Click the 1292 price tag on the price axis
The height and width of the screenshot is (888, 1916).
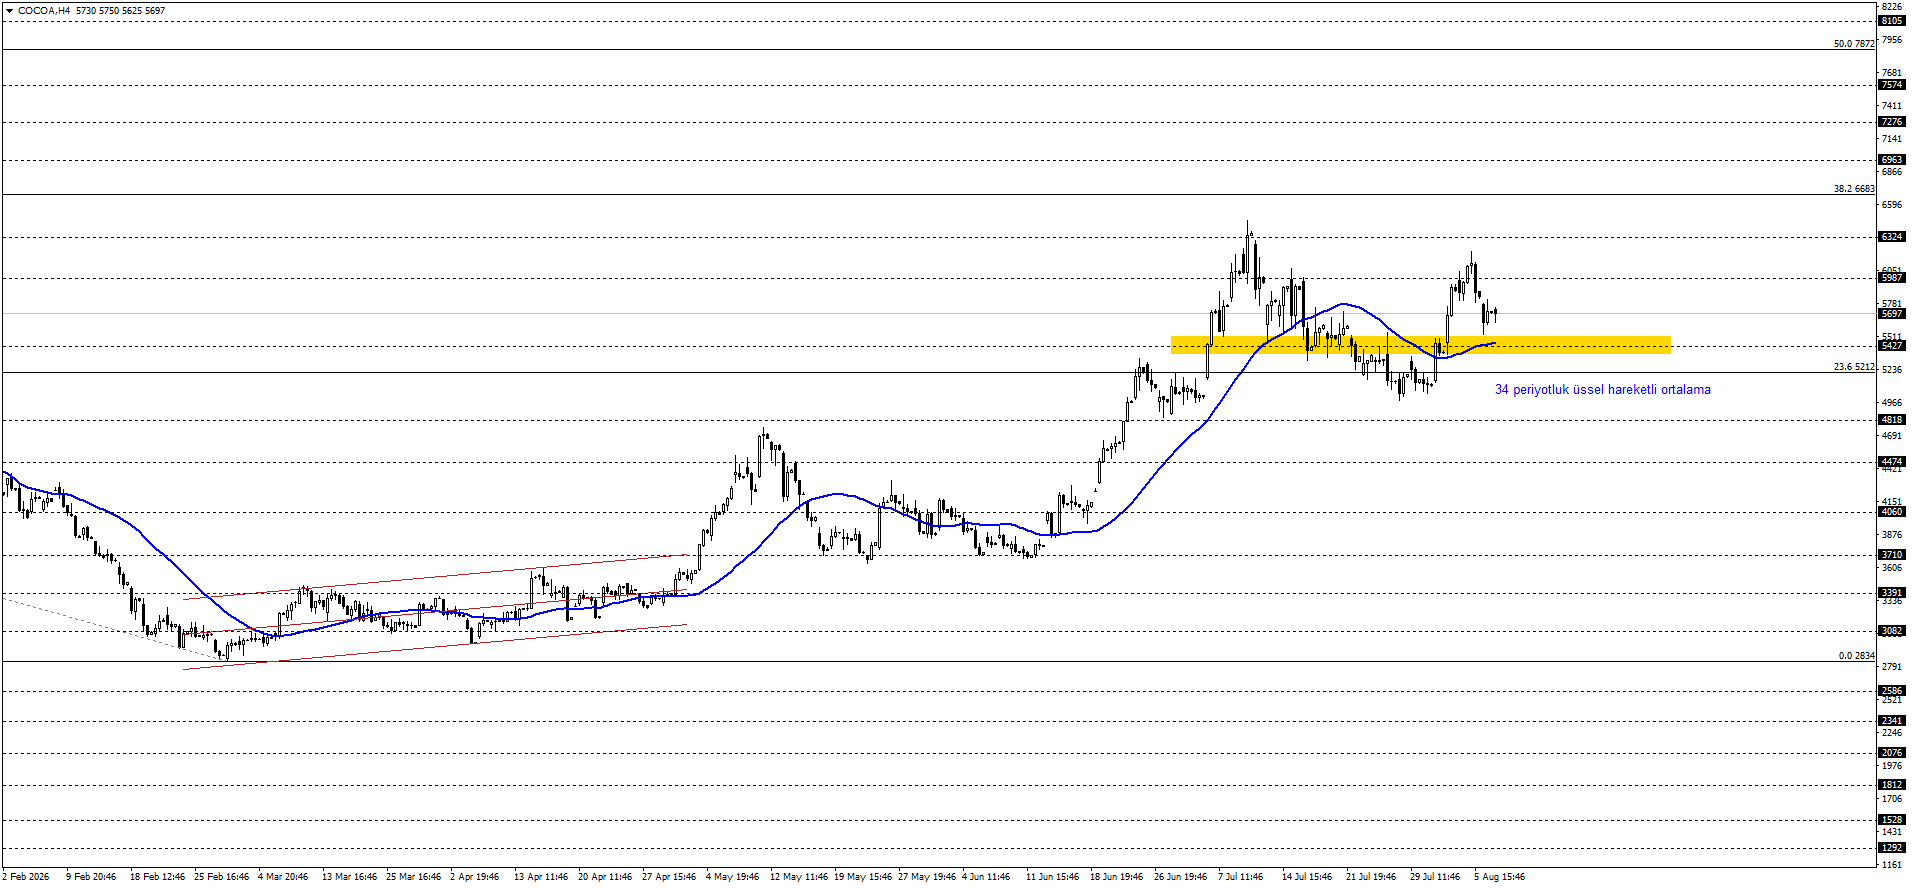(1892, 848)
